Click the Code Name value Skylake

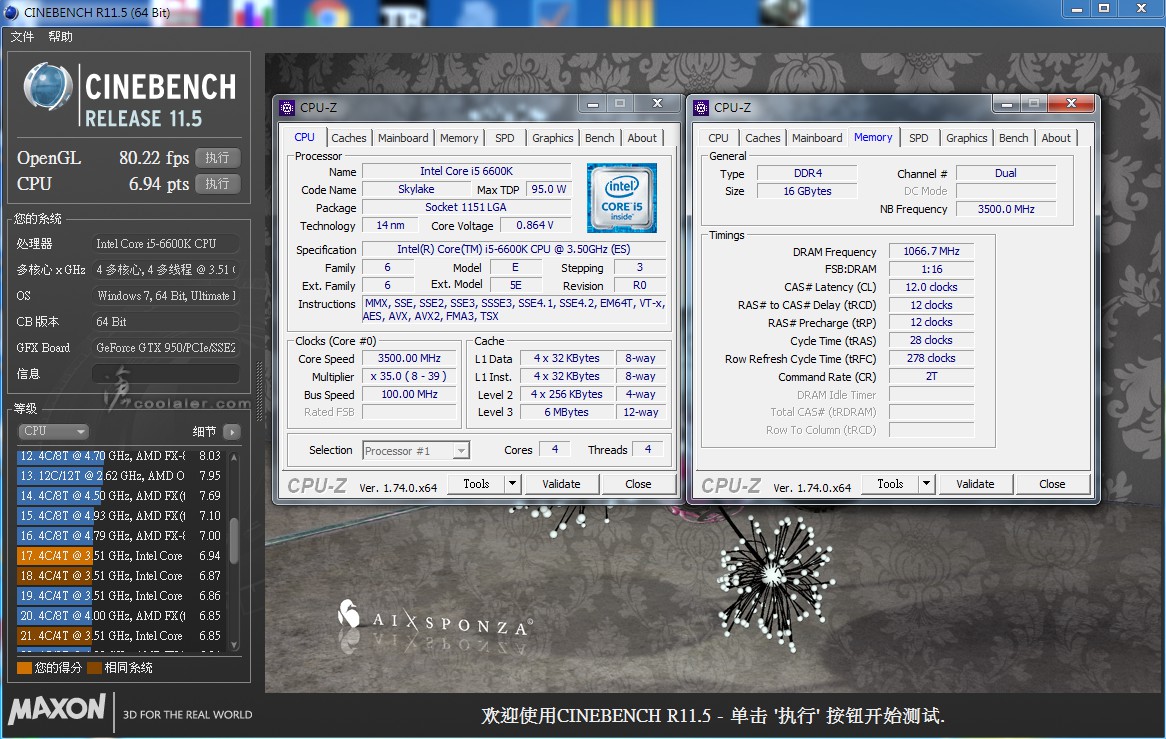point(416,190)
